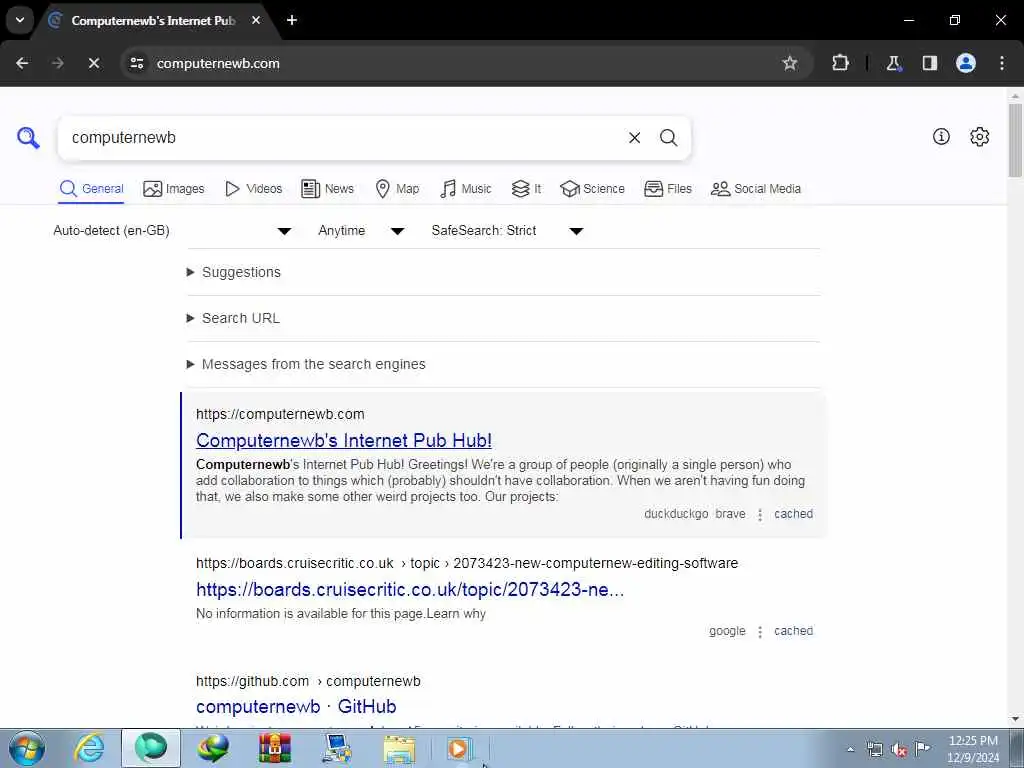Open Computernewb's Internet Pub Hub! result
The width and height of the screenshot is (1024, 768).
coord(344,440)
